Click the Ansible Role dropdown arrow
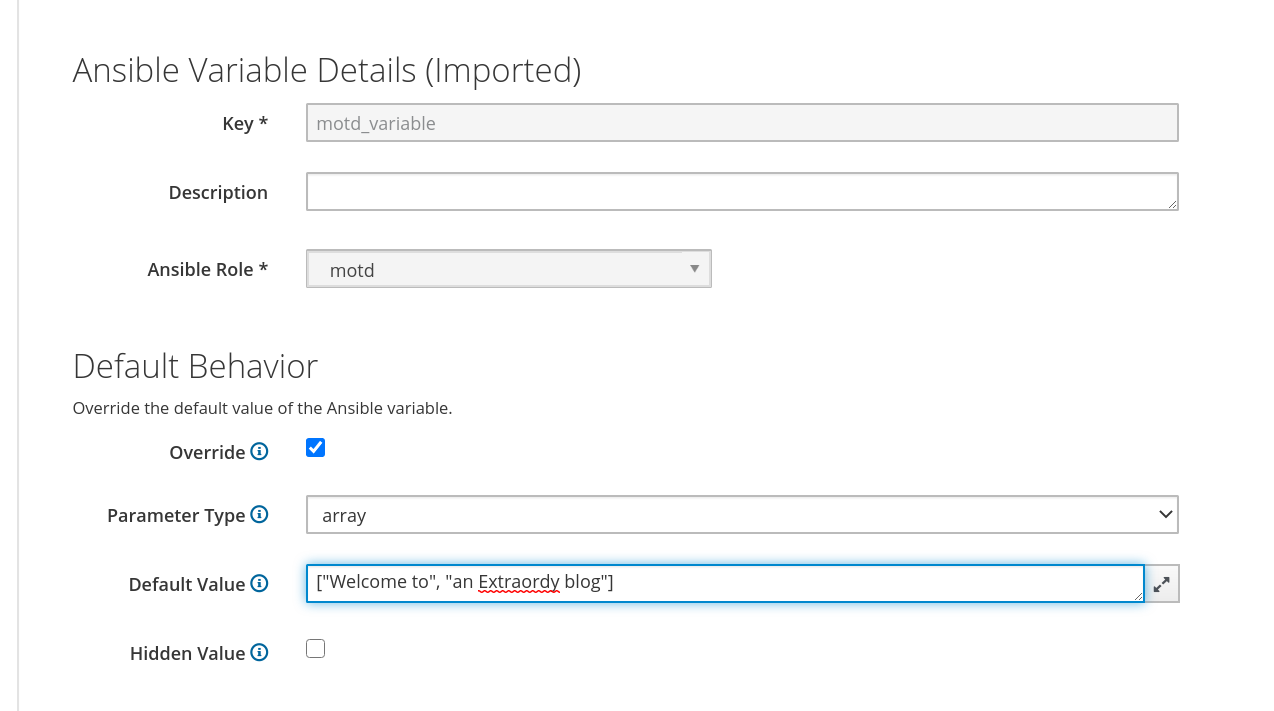This screenshot has width=1274, height=711. click(694, 269)
